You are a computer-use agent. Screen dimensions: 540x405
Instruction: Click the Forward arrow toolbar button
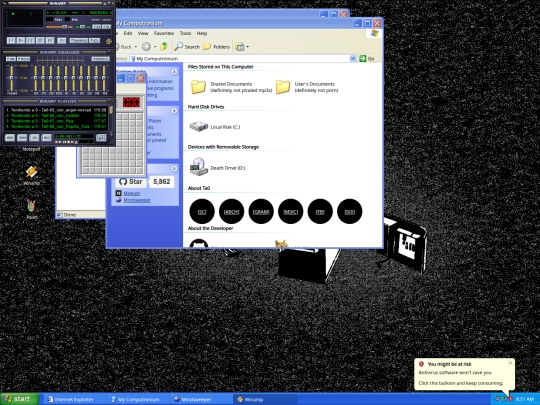click(146, 46)
